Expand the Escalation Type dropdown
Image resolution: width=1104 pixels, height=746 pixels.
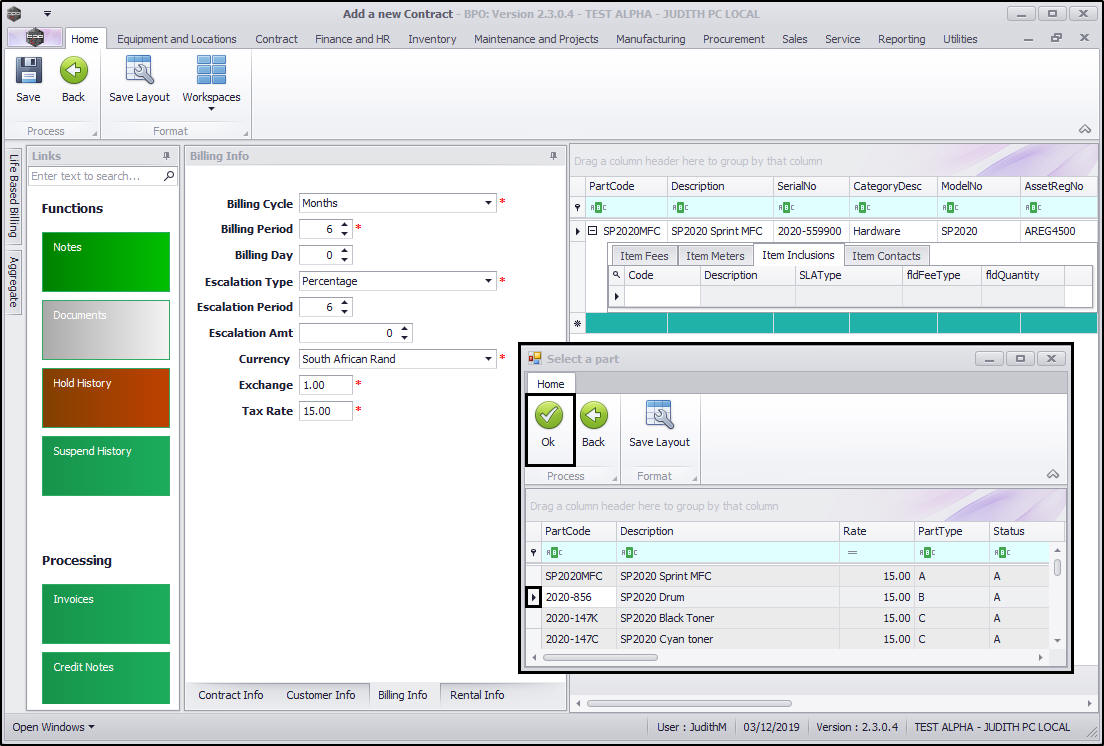tap(489, 281)
